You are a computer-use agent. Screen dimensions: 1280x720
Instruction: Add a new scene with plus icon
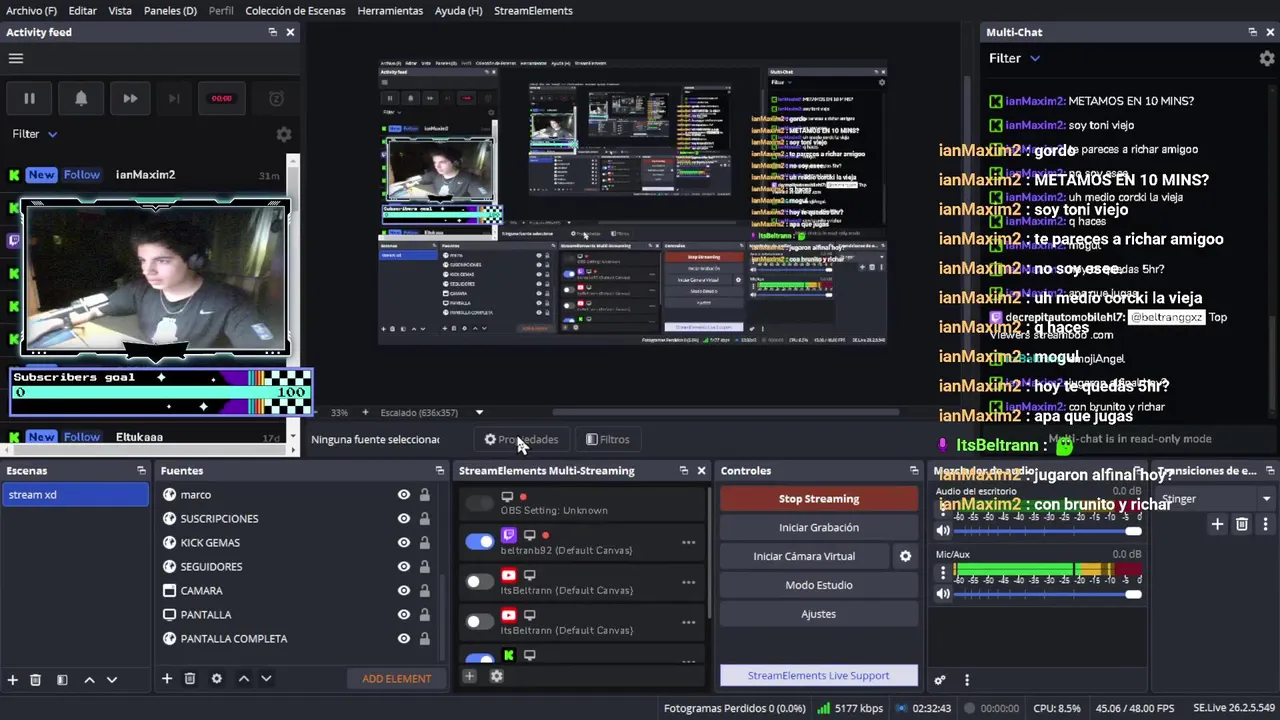coord(13,679)
